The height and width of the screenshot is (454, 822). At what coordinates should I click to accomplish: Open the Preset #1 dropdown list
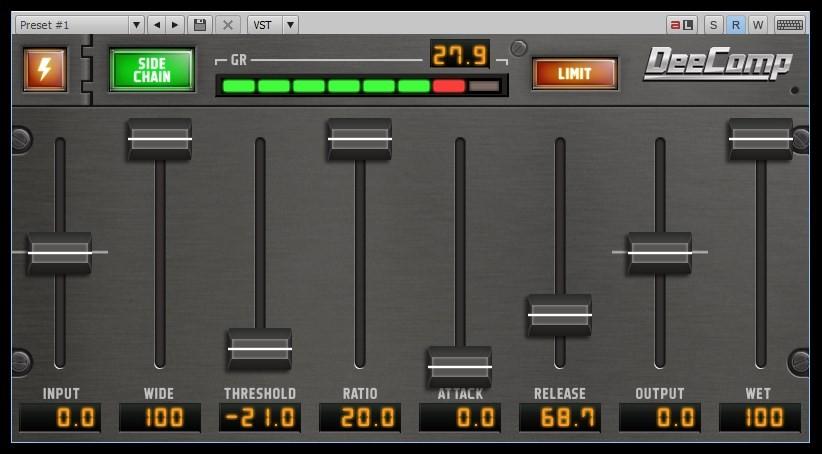[80, 25]
